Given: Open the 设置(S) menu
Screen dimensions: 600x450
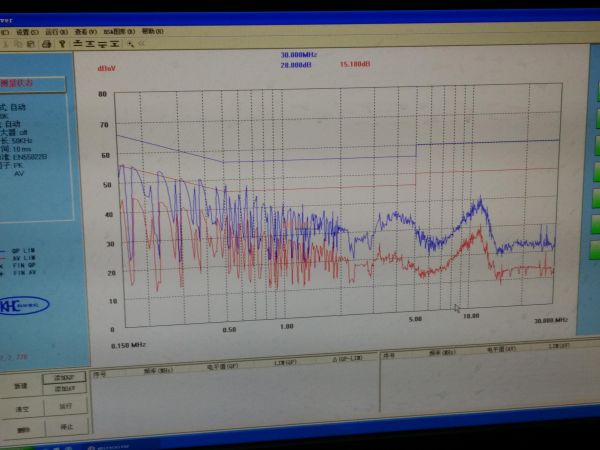Looking at the screenshot, I should click(x=28, y=33).
